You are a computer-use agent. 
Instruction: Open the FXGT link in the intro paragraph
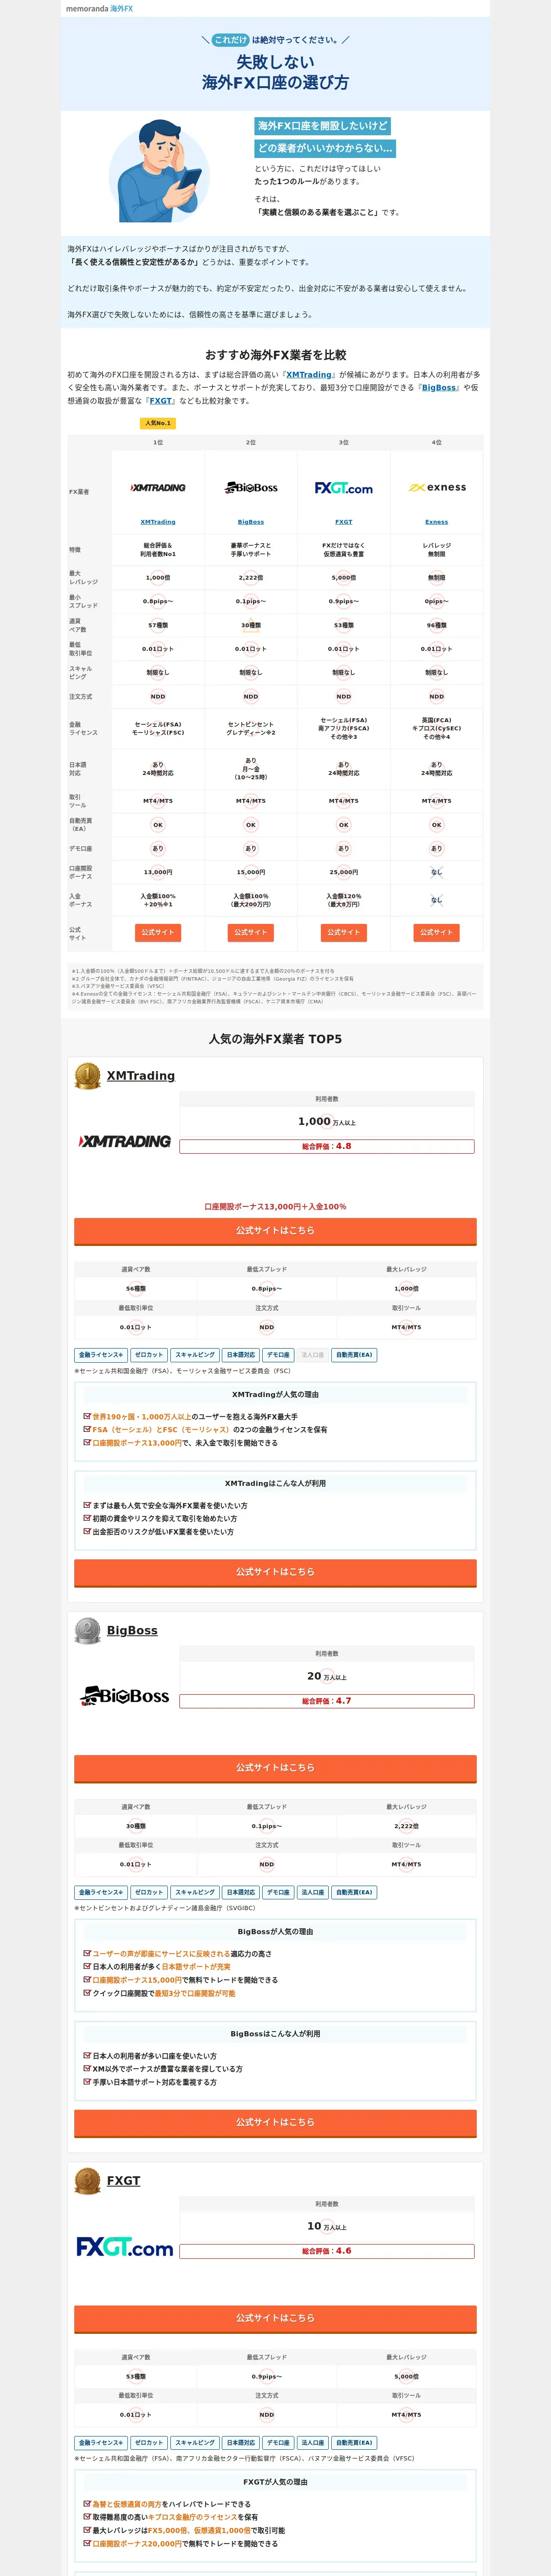pyautogui.click(x=161, y=401)
